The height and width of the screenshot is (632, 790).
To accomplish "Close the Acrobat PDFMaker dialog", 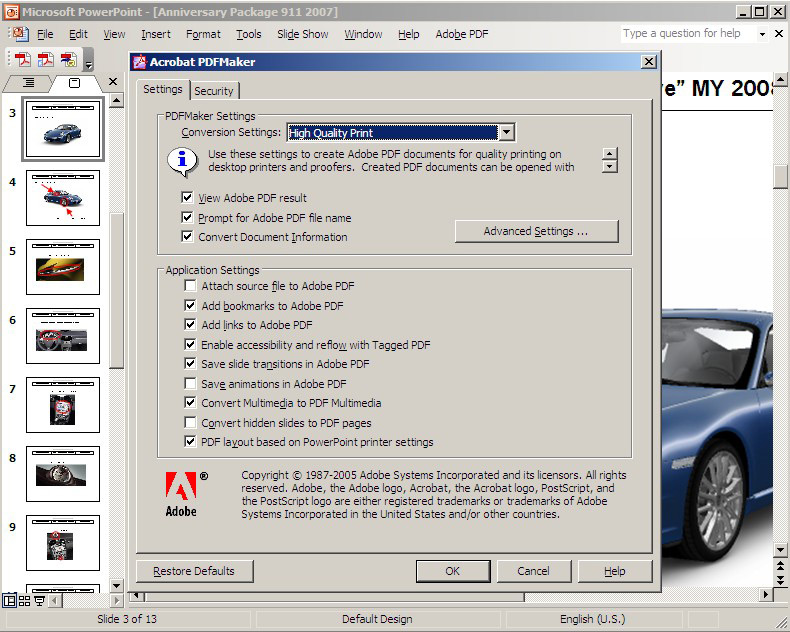I will coord(649,62).
